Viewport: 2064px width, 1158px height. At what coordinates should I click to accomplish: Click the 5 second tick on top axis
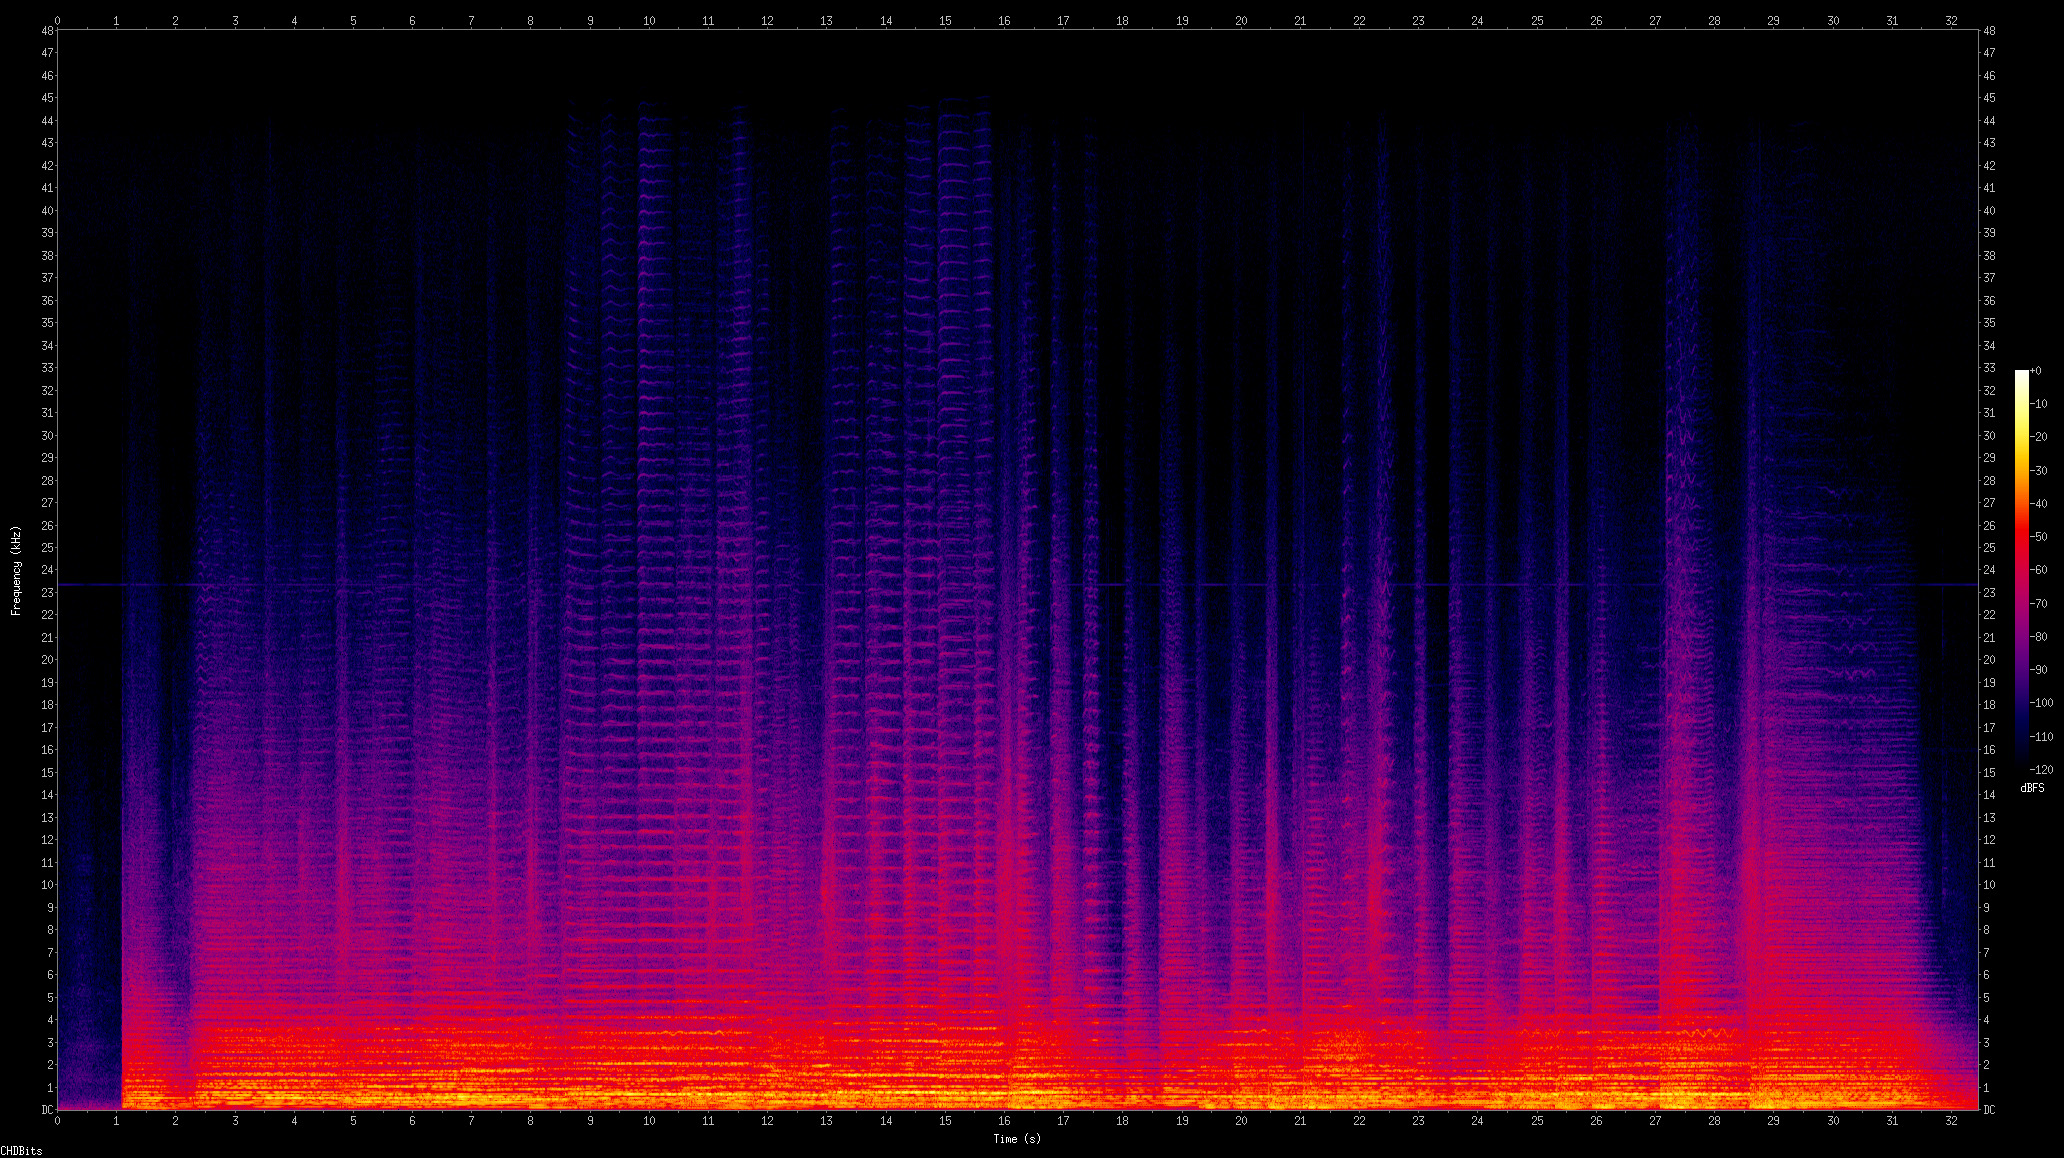[x=353, y=20]
